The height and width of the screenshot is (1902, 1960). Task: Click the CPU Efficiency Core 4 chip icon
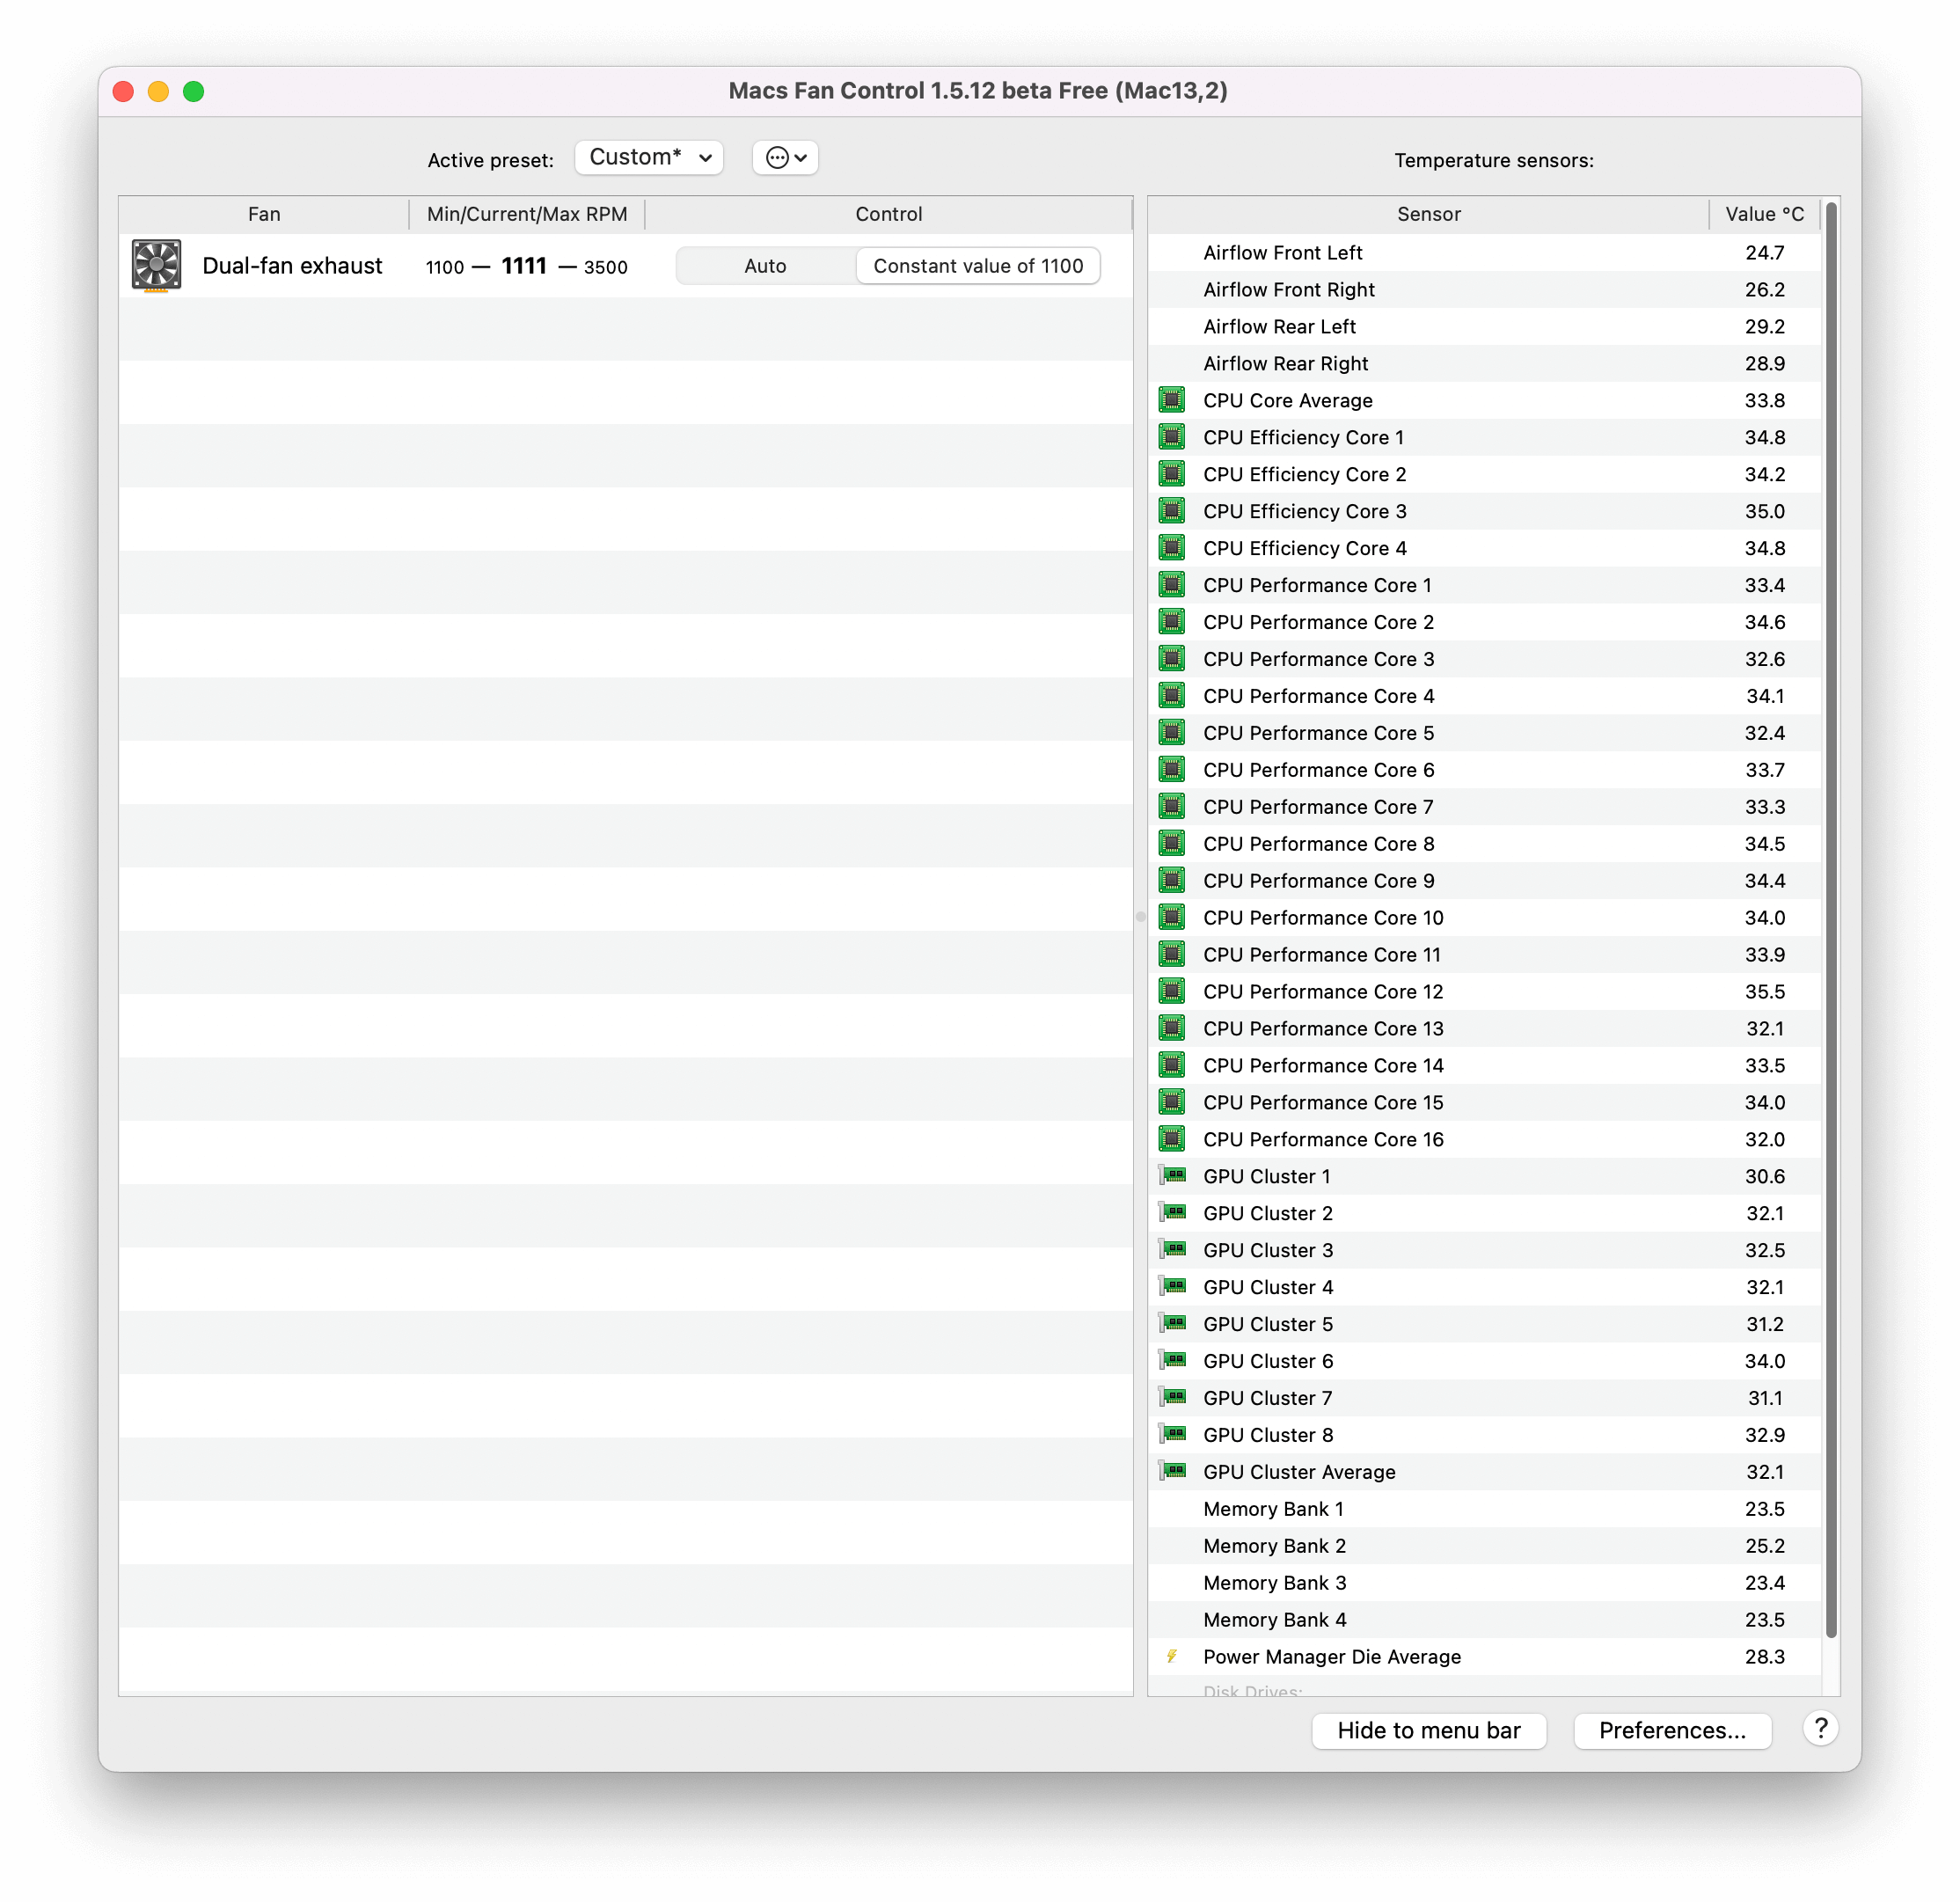click(1172, 548)
